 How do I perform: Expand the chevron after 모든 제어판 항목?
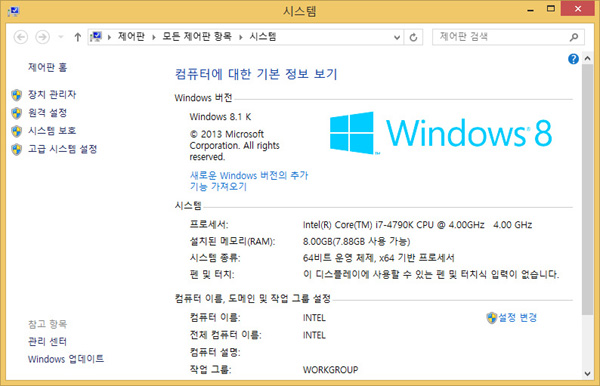241,37
